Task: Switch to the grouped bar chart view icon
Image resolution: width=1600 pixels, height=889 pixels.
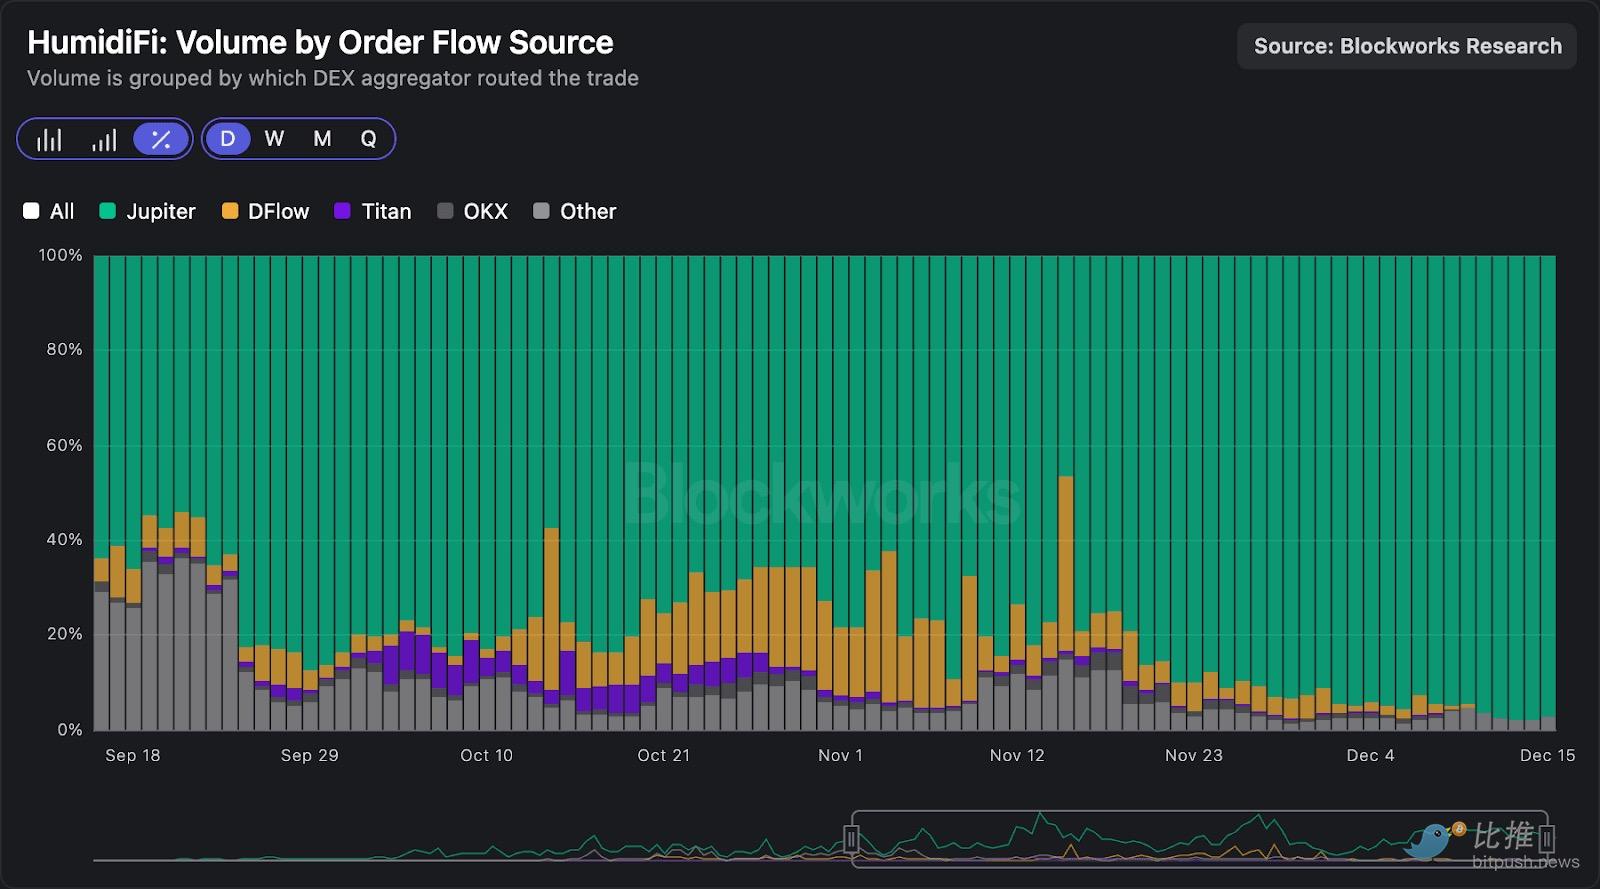Action: click(x=49, y=139)
